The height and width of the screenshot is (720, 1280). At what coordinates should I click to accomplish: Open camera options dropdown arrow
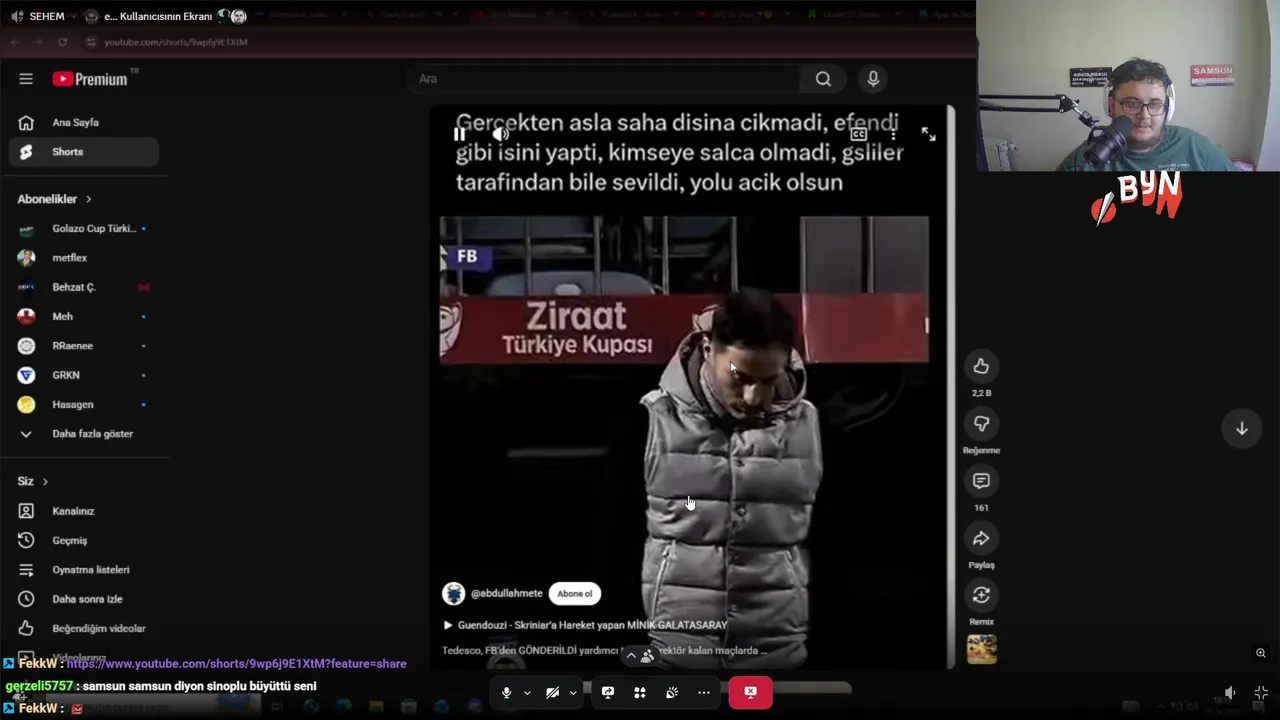click(573, 692)
